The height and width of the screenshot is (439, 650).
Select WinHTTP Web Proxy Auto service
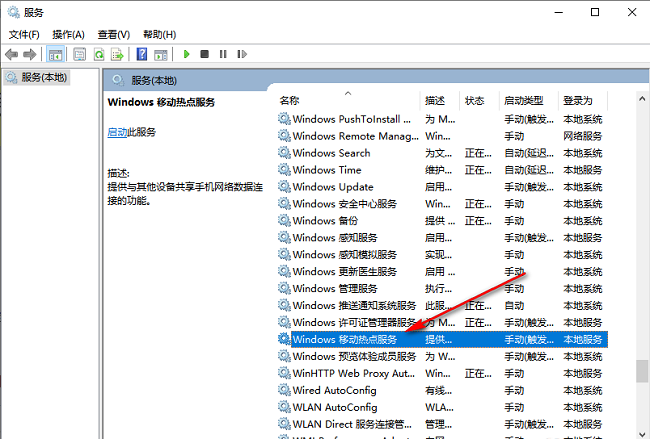tap(442, 373)
